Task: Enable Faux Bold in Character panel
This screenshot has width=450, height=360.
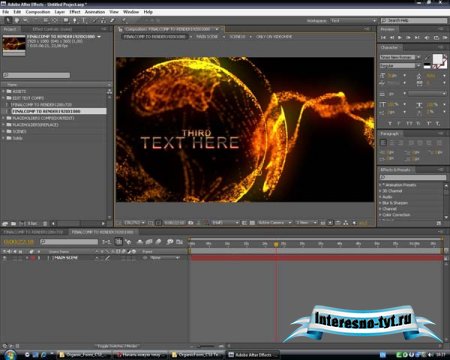Action: [x=390, y=124]
